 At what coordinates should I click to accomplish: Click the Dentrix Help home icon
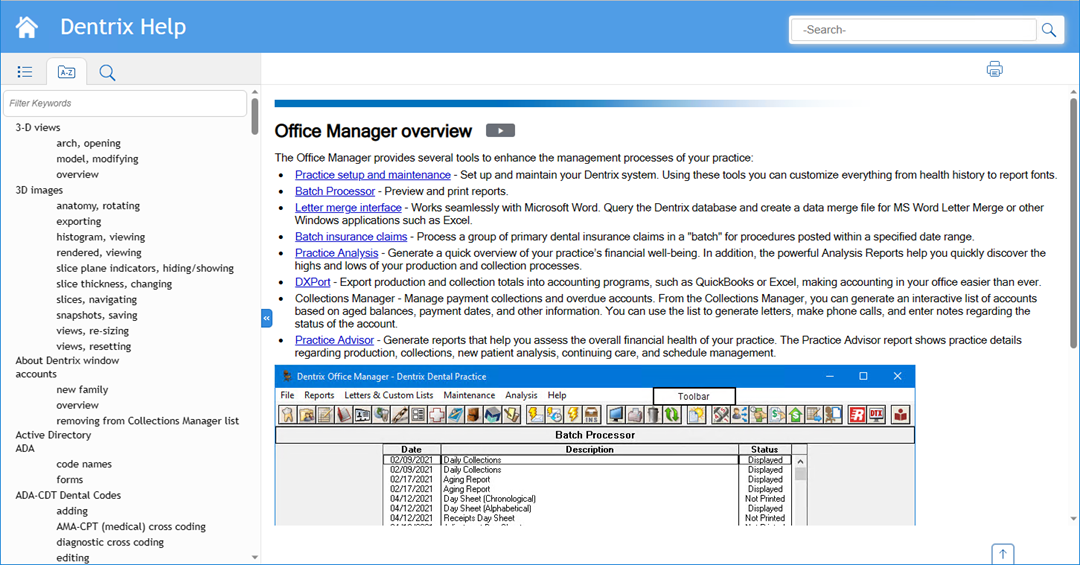[27, 27]
